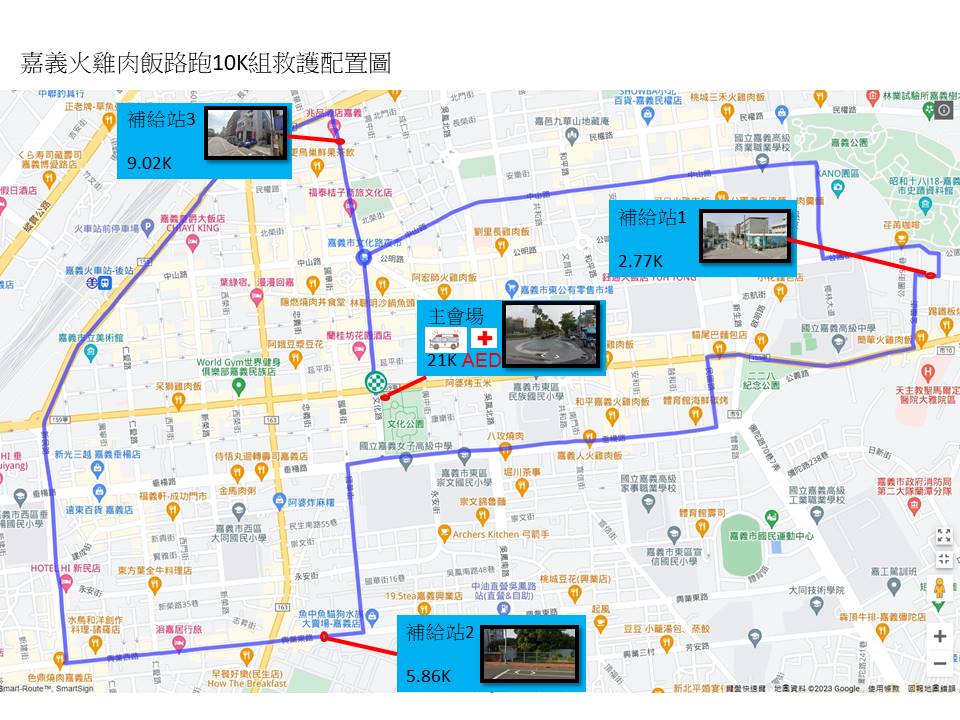This screenshot has width=960, height=720.
Task: Select the 嘉義市立美術館 museum pin
Action: click(x=91, y=352)
